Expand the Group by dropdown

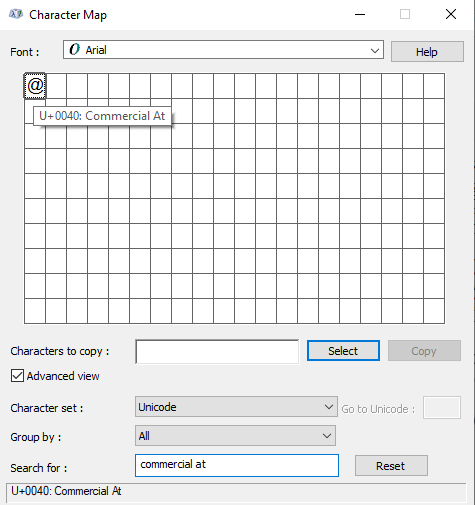pyautogui.click(x=235, y=435)
